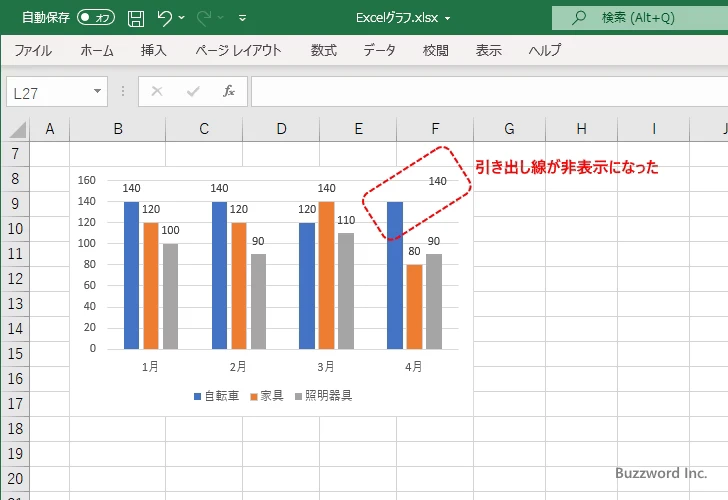The height and width of the screenshot is (500, 728).
Task: Open Customize Quick Access Toolbar dropdown
Action: pos(242,18)
